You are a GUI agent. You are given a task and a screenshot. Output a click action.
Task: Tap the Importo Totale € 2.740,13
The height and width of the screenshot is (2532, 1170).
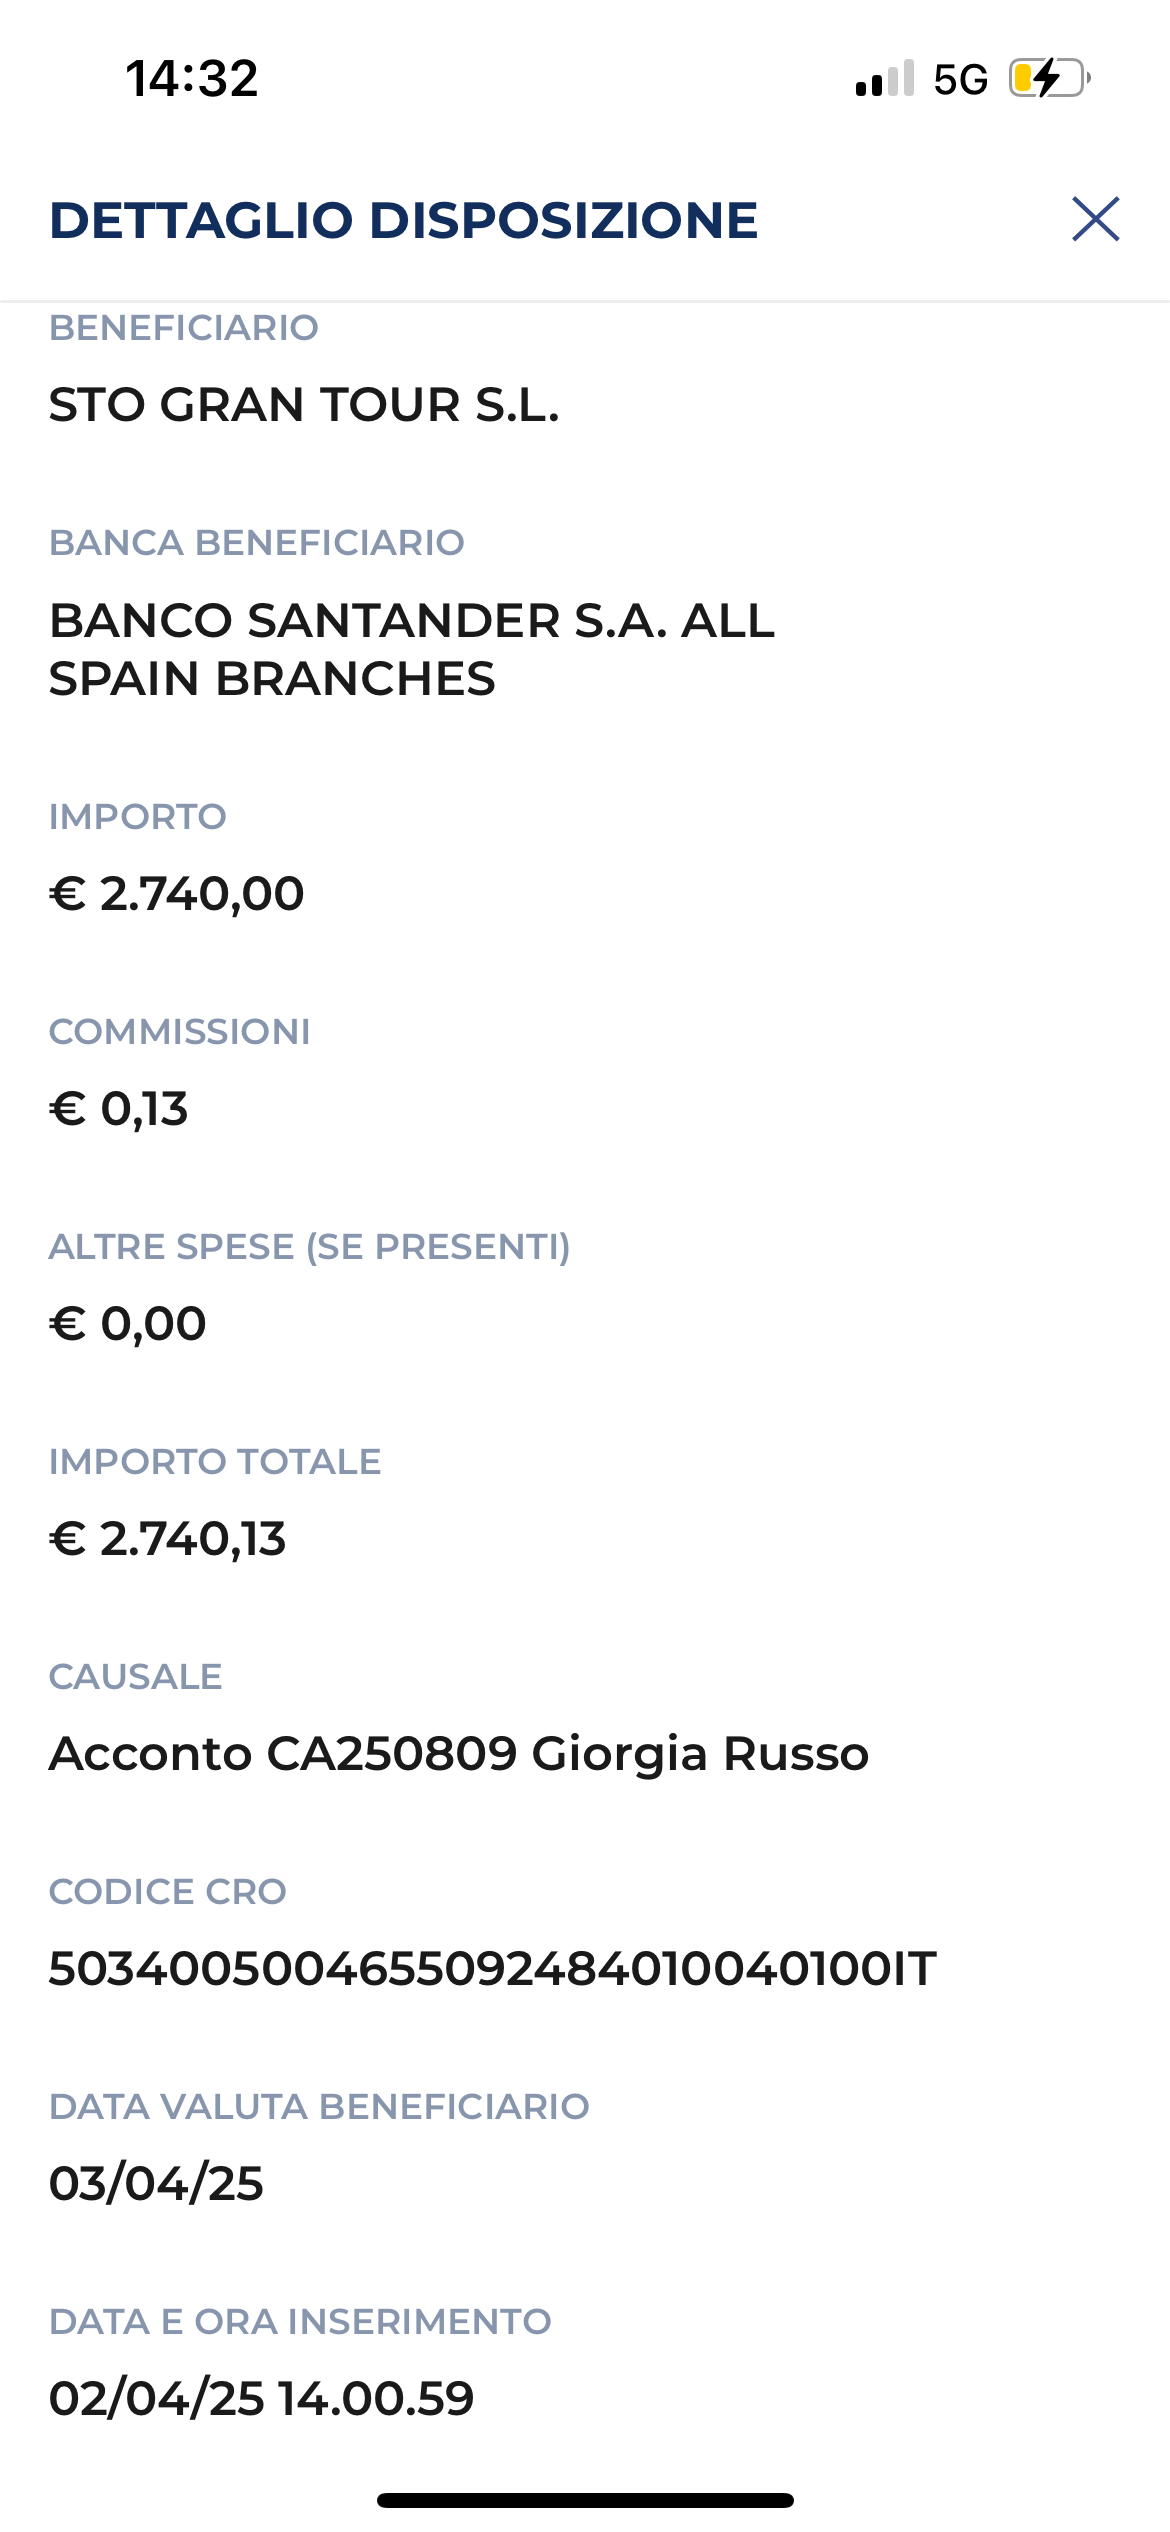168,1539
